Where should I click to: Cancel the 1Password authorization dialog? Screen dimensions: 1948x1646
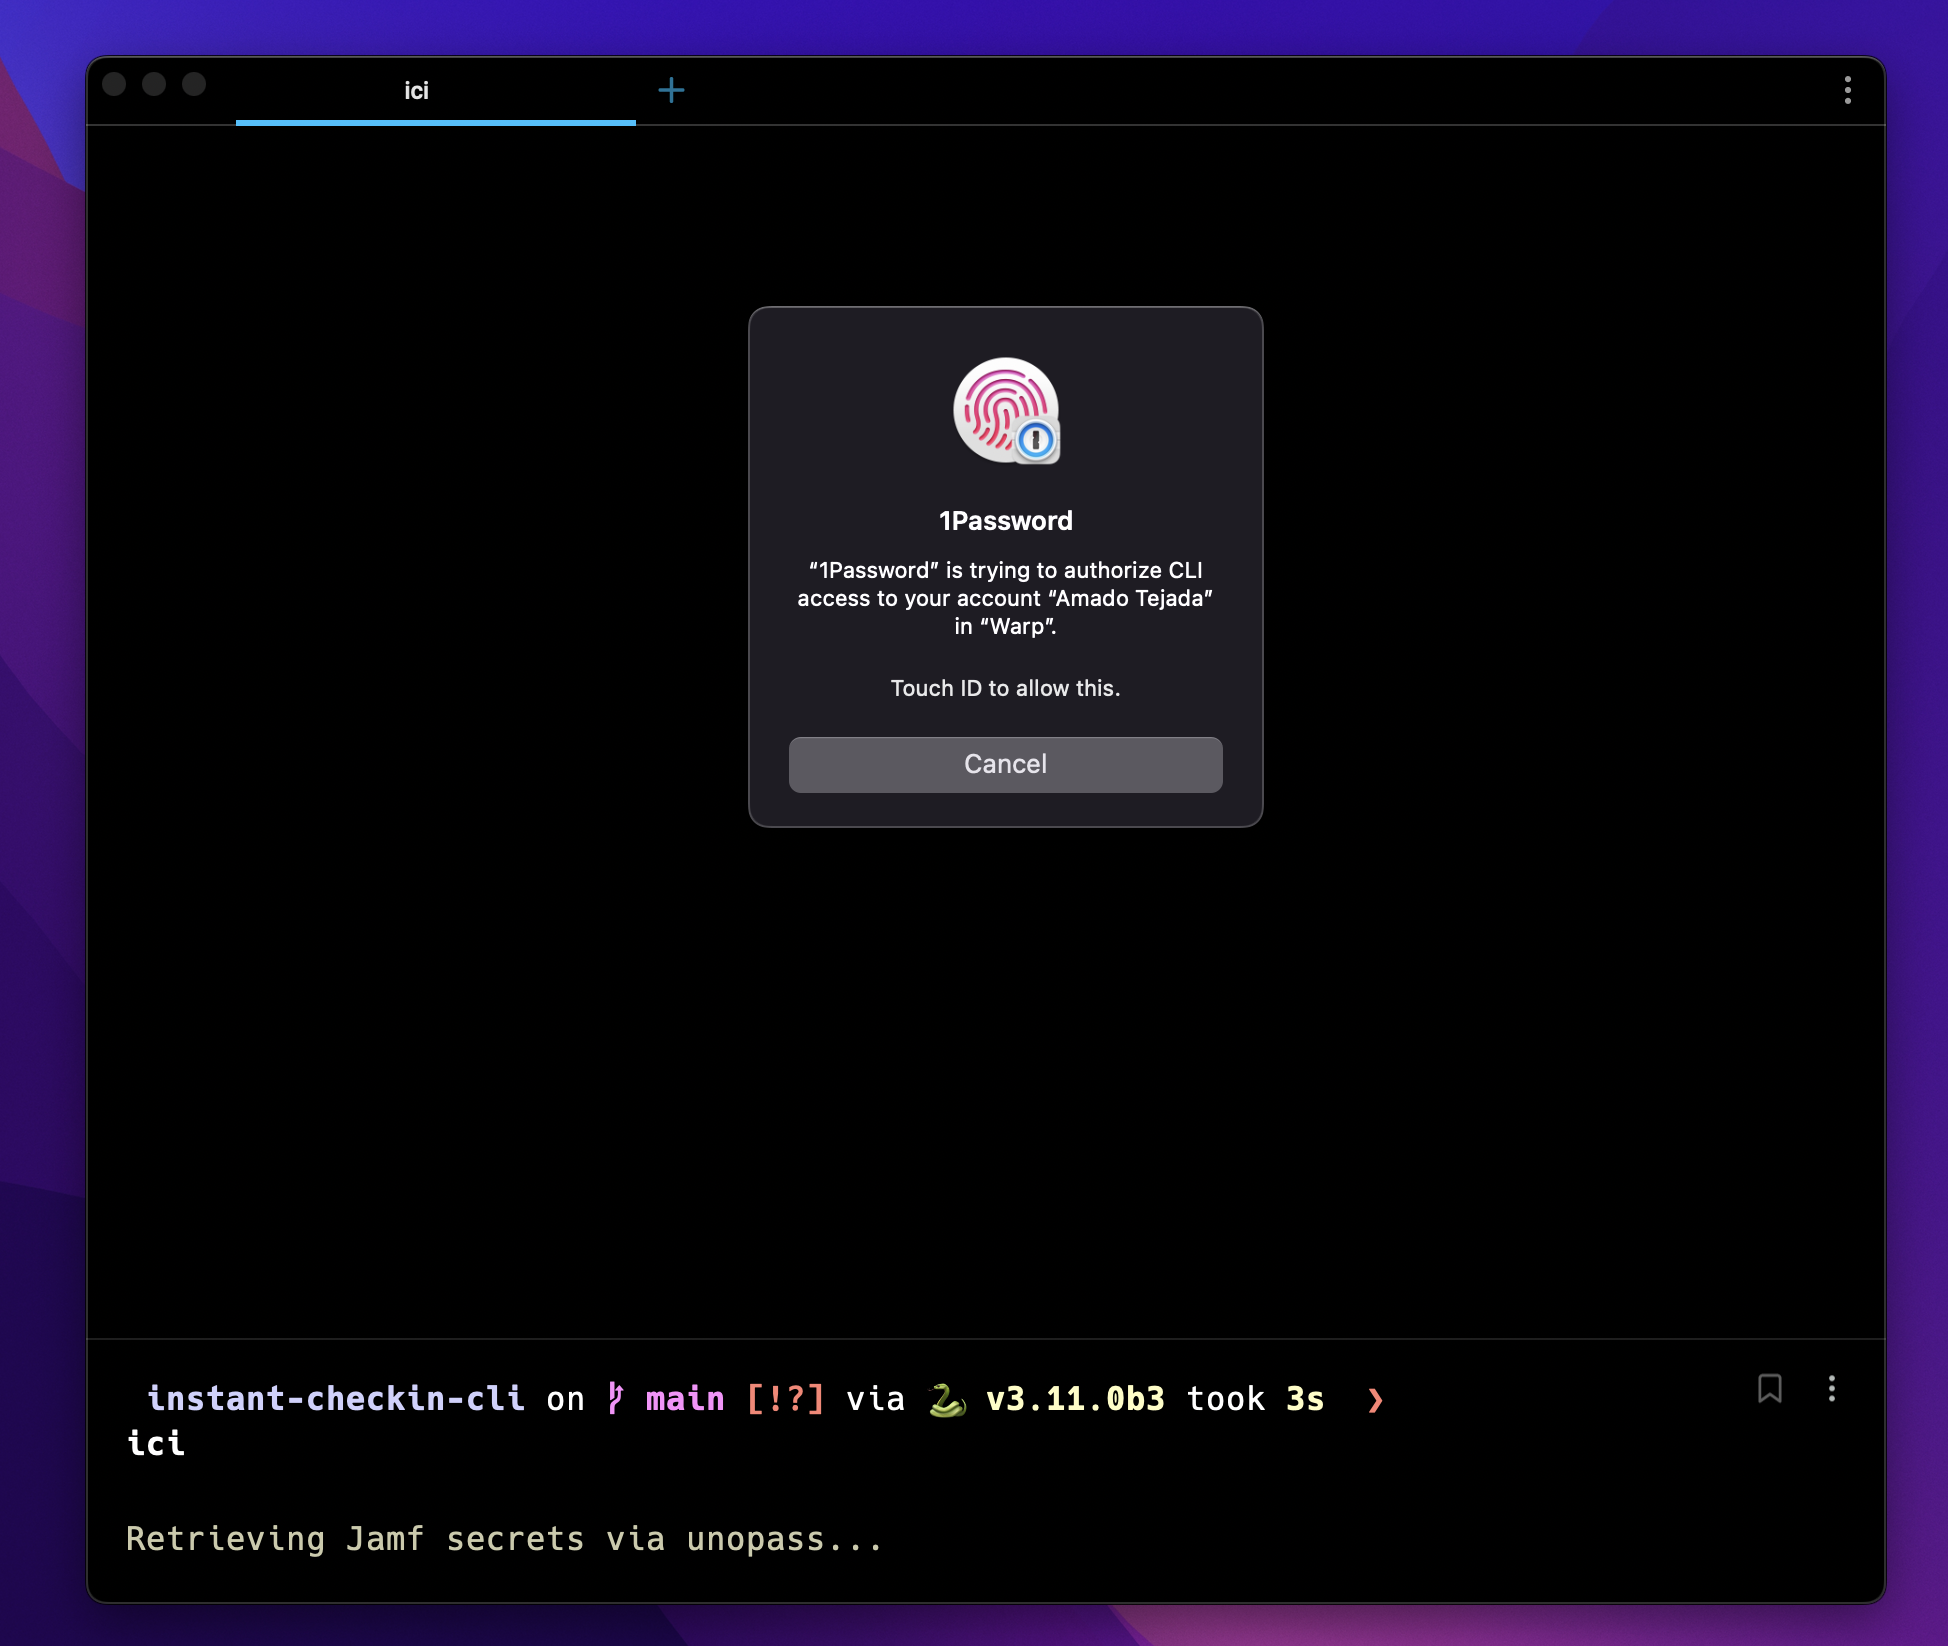point(1005,764)
